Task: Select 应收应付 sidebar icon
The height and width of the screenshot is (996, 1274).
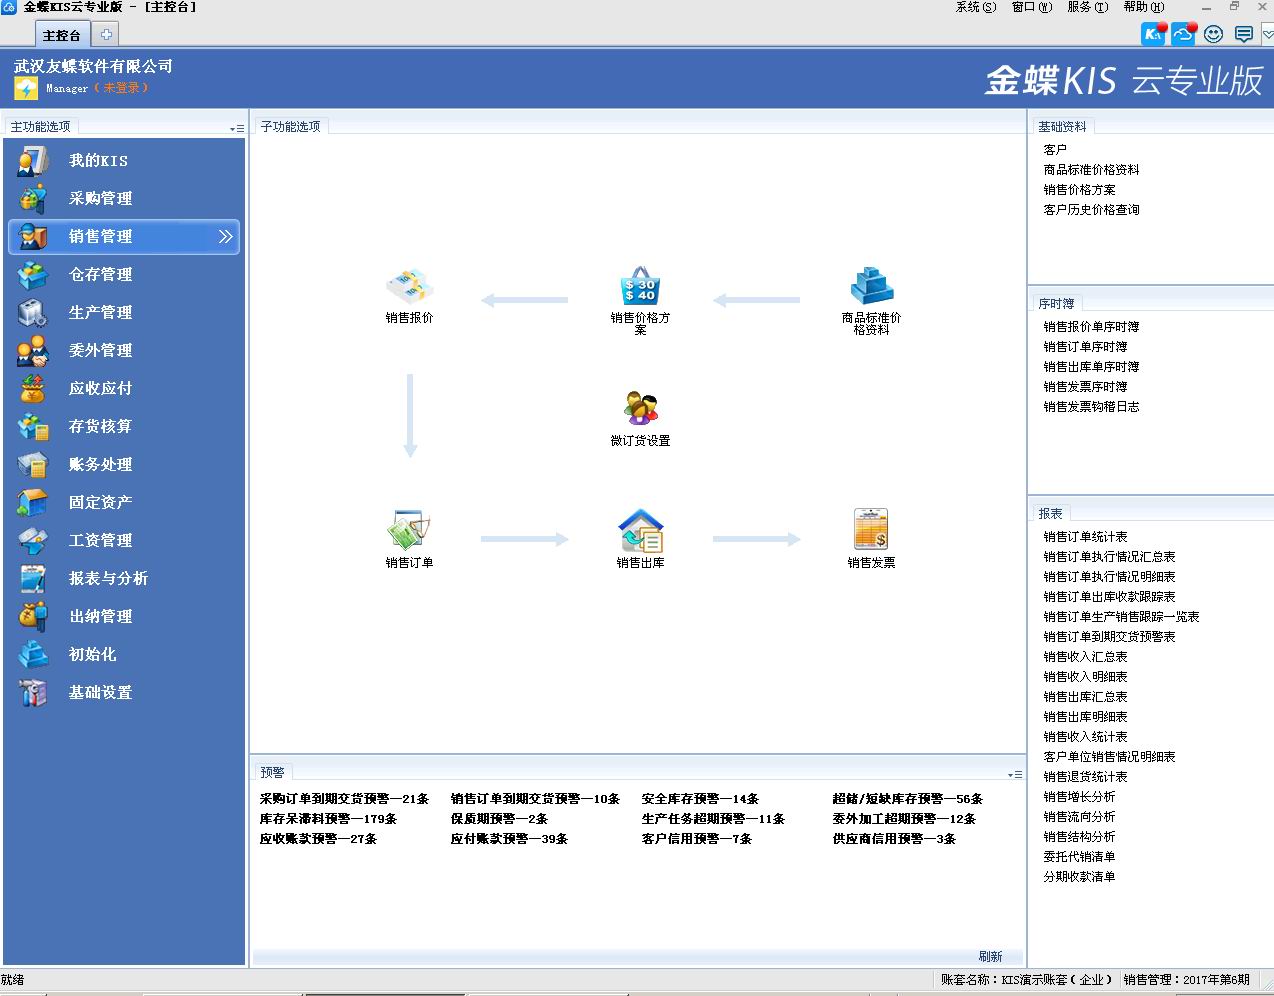Action: click(33, 389)
